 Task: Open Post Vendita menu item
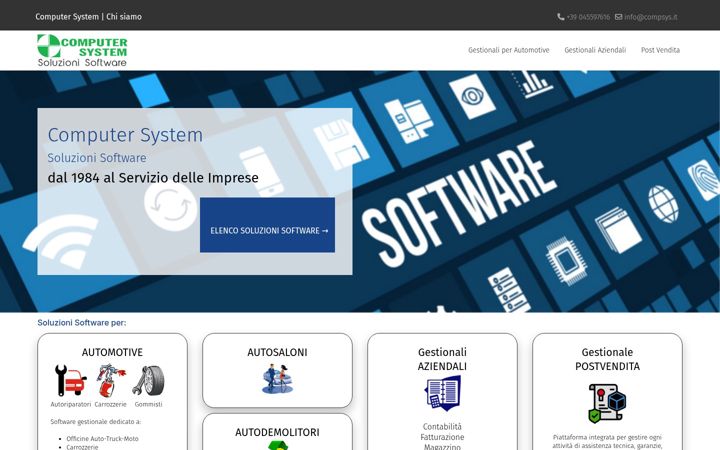coord(660,50)
